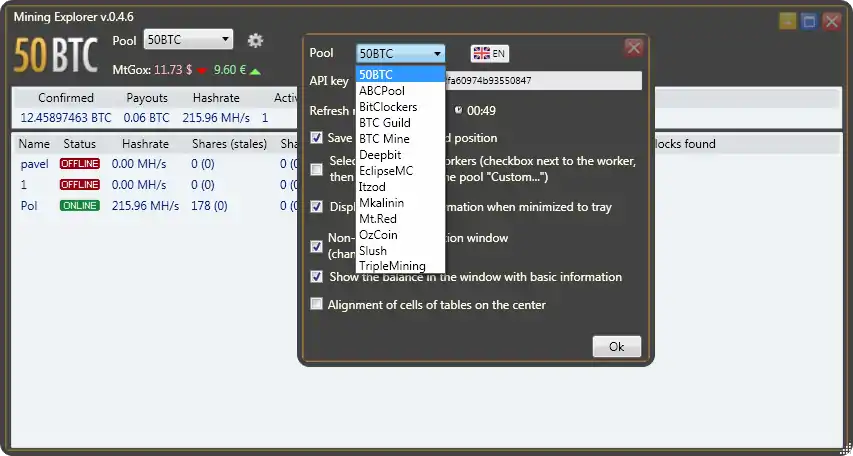Select Deepbit from the pool list

click(x=380, y=155)
